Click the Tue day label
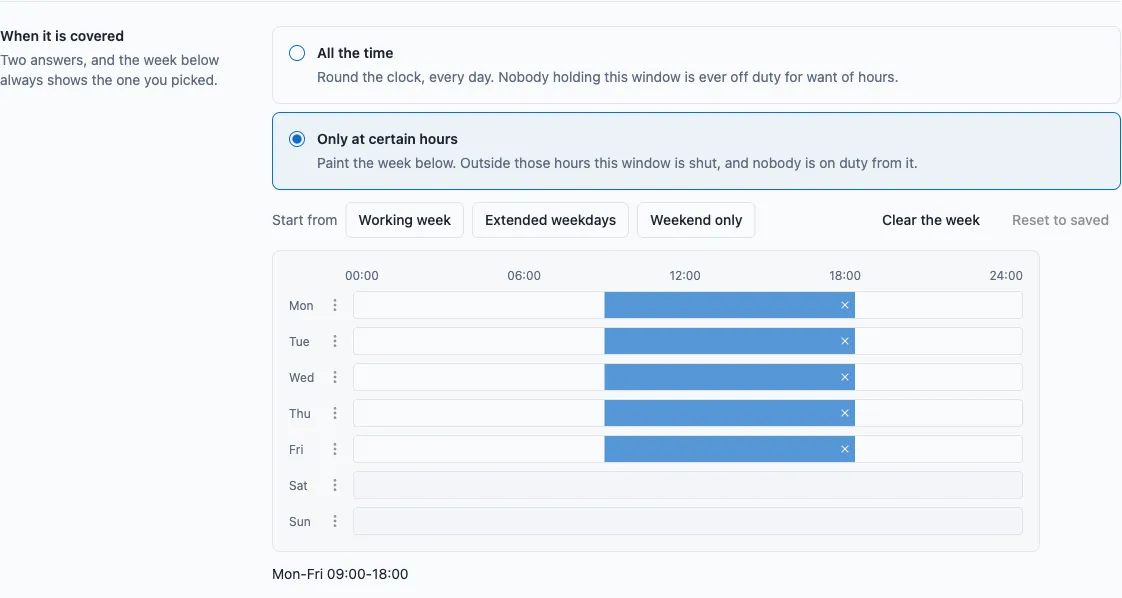The width and height of the screenshot is (1122, 598). point(299,341)
